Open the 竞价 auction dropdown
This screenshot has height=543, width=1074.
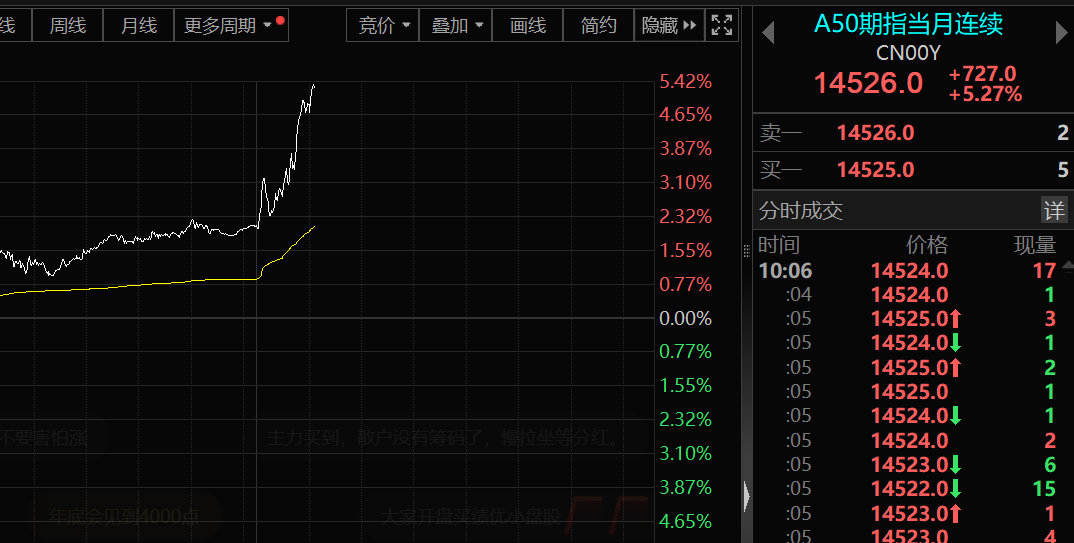(x=383, y=26)
